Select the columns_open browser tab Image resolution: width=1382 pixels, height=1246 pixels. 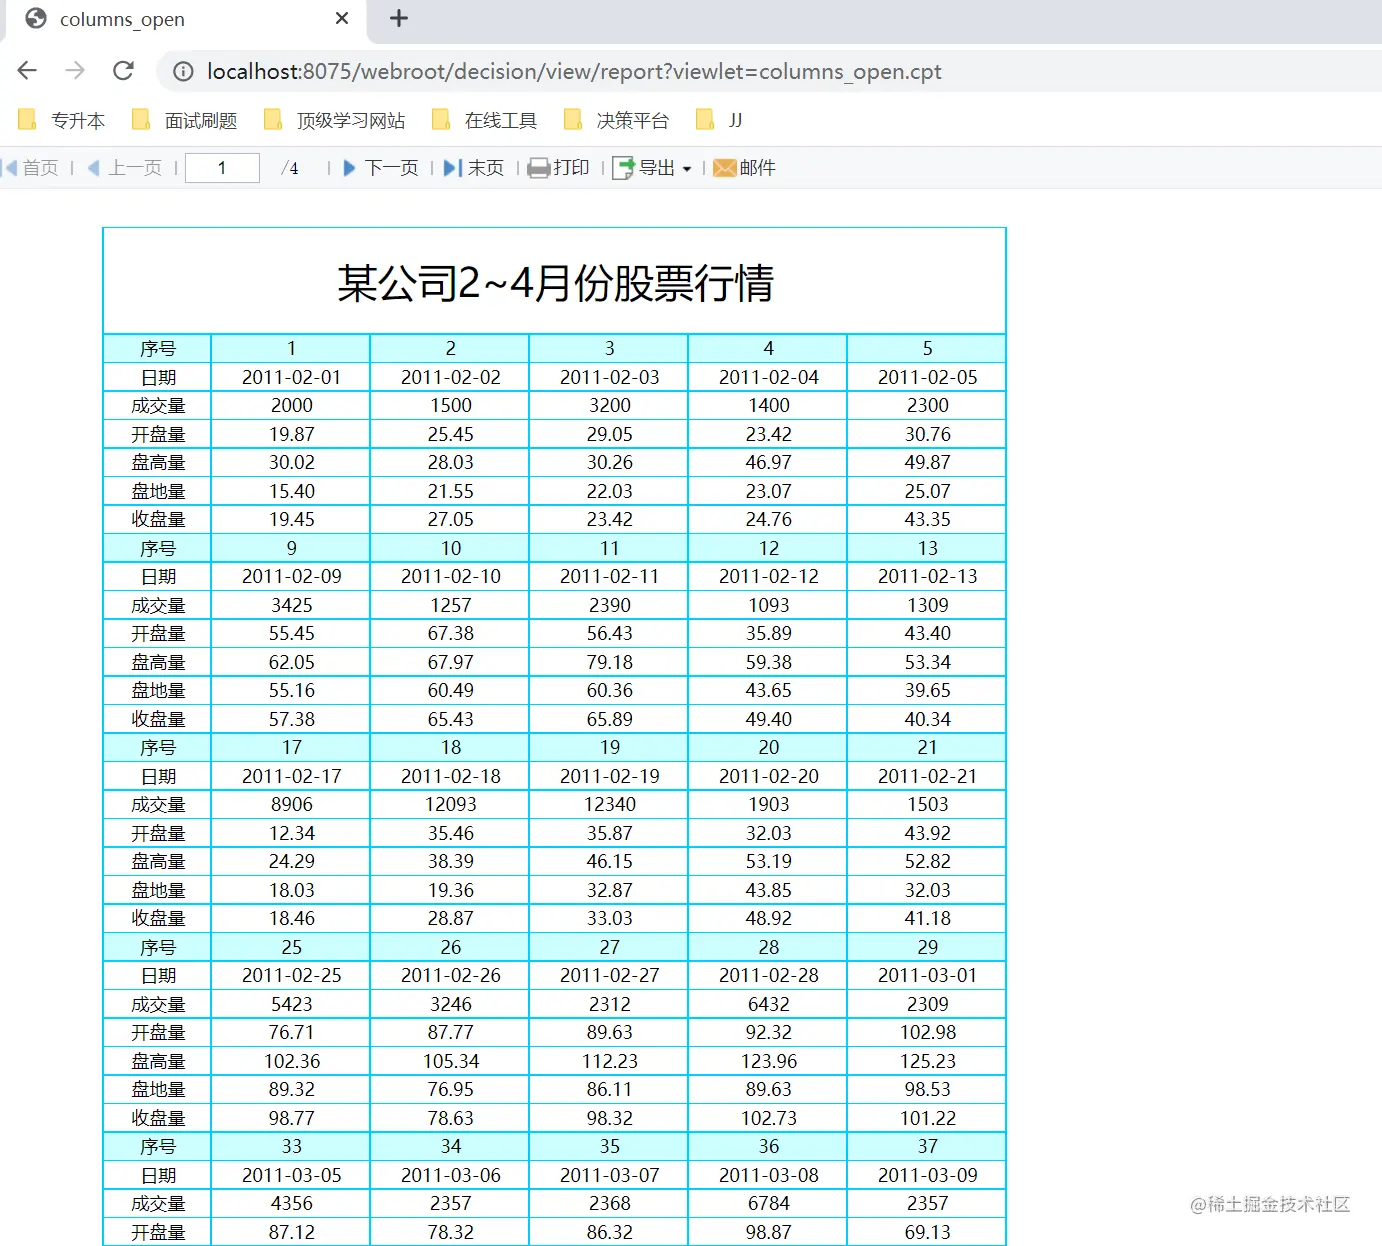coord(186,20)
